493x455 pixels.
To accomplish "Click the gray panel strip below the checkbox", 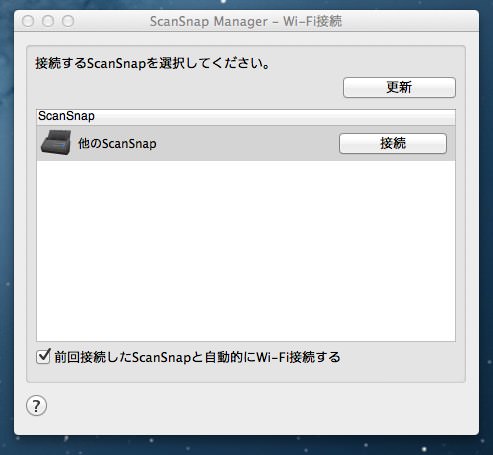I will pos(246,373).
